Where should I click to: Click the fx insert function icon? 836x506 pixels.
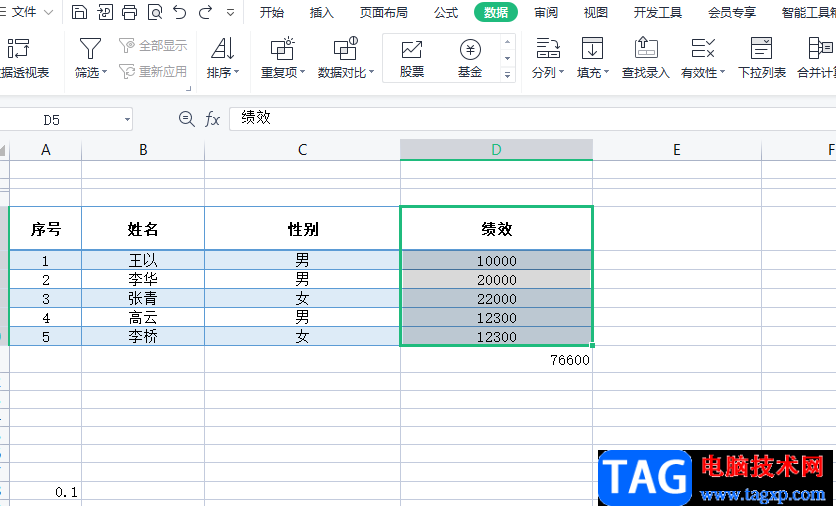tap(212, 119)
